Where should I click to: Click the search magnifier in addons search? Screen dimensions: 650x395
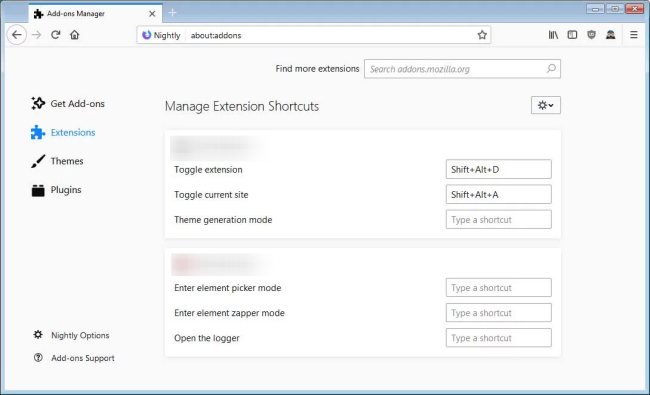[x=551, y=68]
